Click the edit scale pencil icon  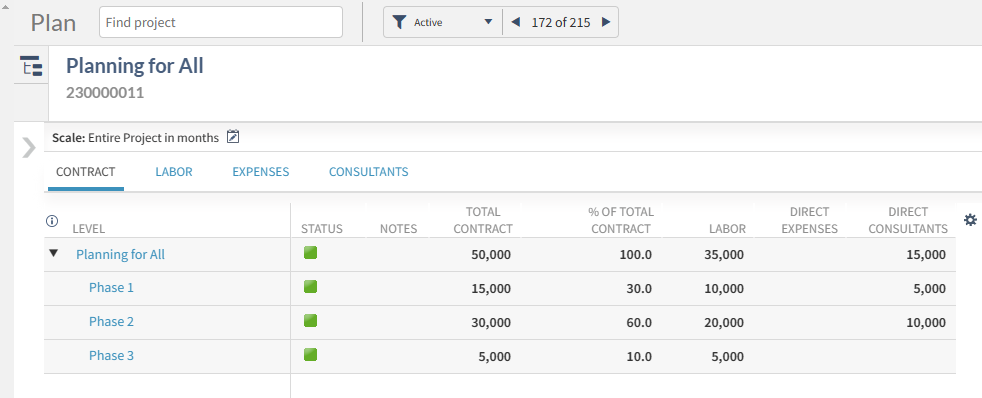233,136
